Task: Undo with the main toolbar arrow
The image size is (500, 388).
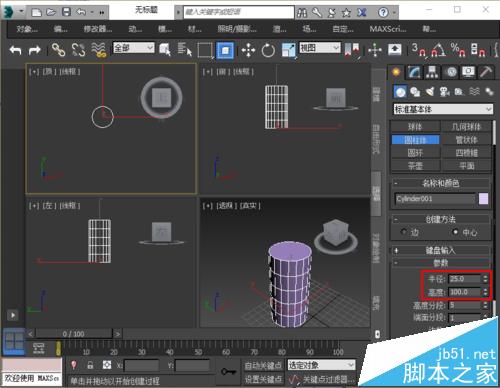Action: [x=16, y=50]
